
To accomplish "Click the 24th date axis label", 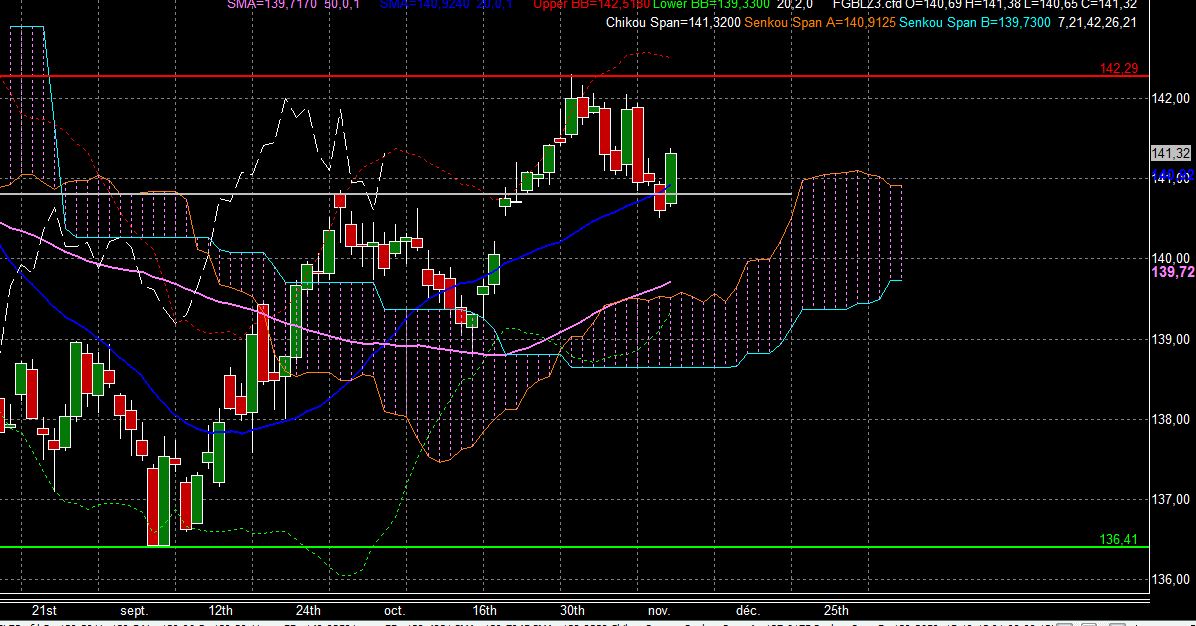I will 308,610.
